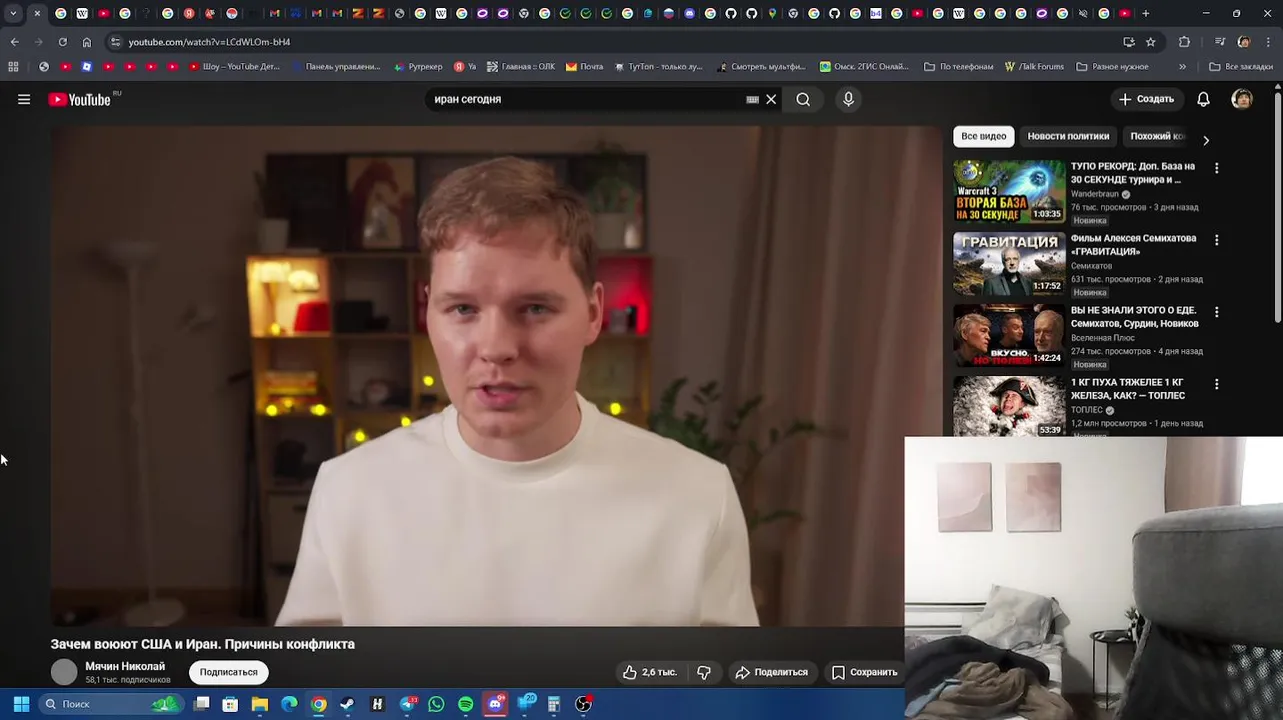Open WhatsApp from the taskbar

[x=436, y=704]
